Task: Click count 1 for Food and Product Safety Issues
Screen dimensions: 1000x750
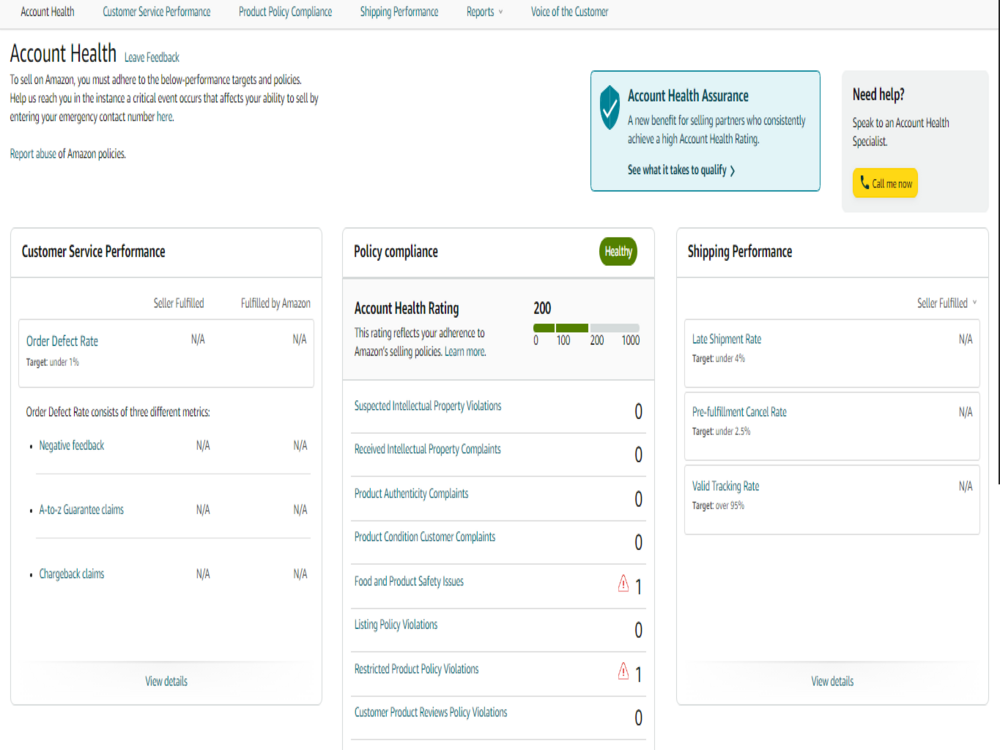Action: coord(638,587)
